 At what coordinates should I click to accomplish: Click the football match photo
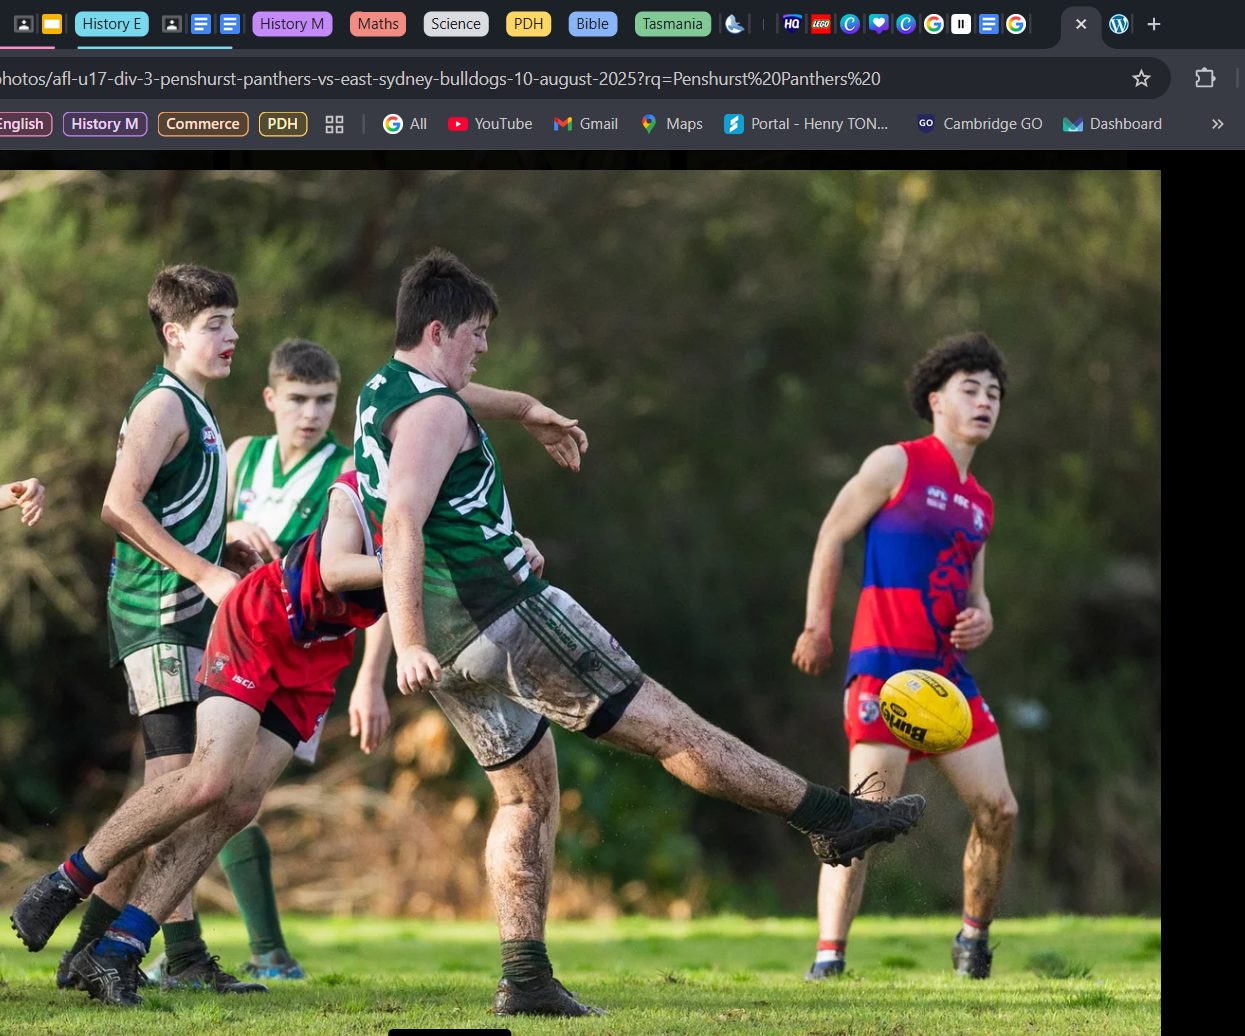coord(580,600)
